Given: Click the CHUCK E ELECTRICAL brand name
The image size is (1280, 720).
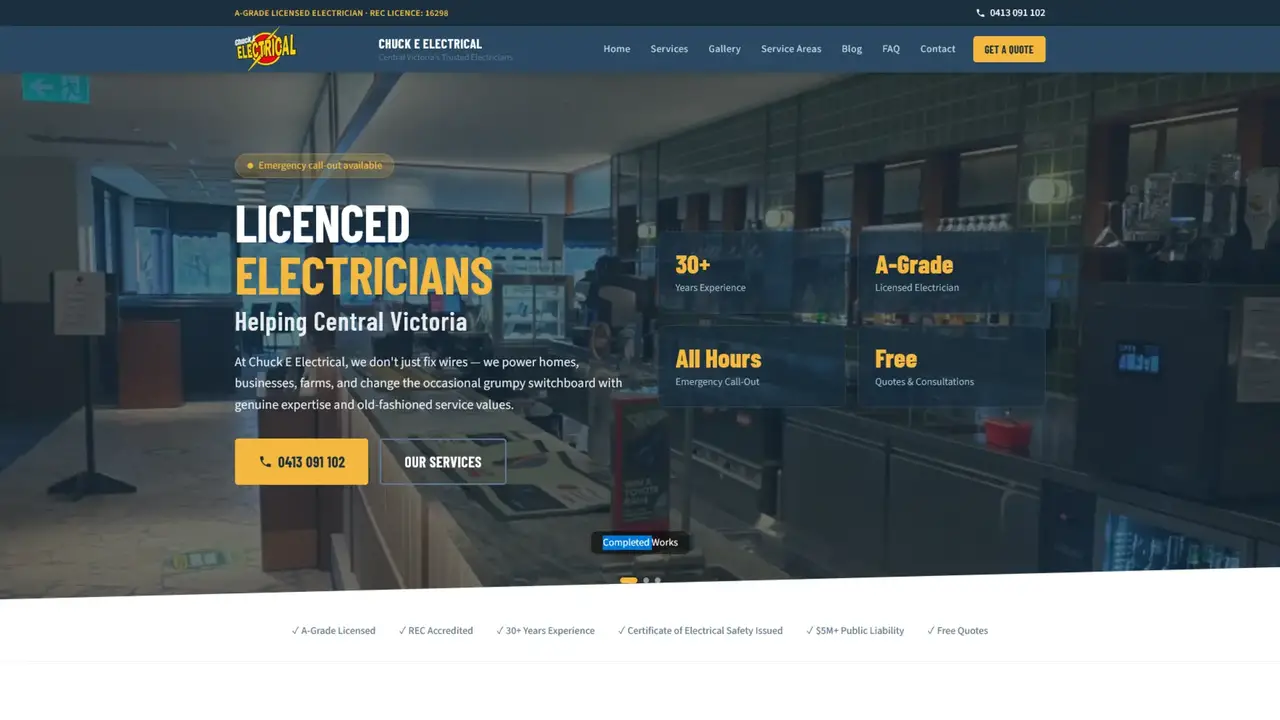Looking at the screenshot, I should (x=430, y=44).
